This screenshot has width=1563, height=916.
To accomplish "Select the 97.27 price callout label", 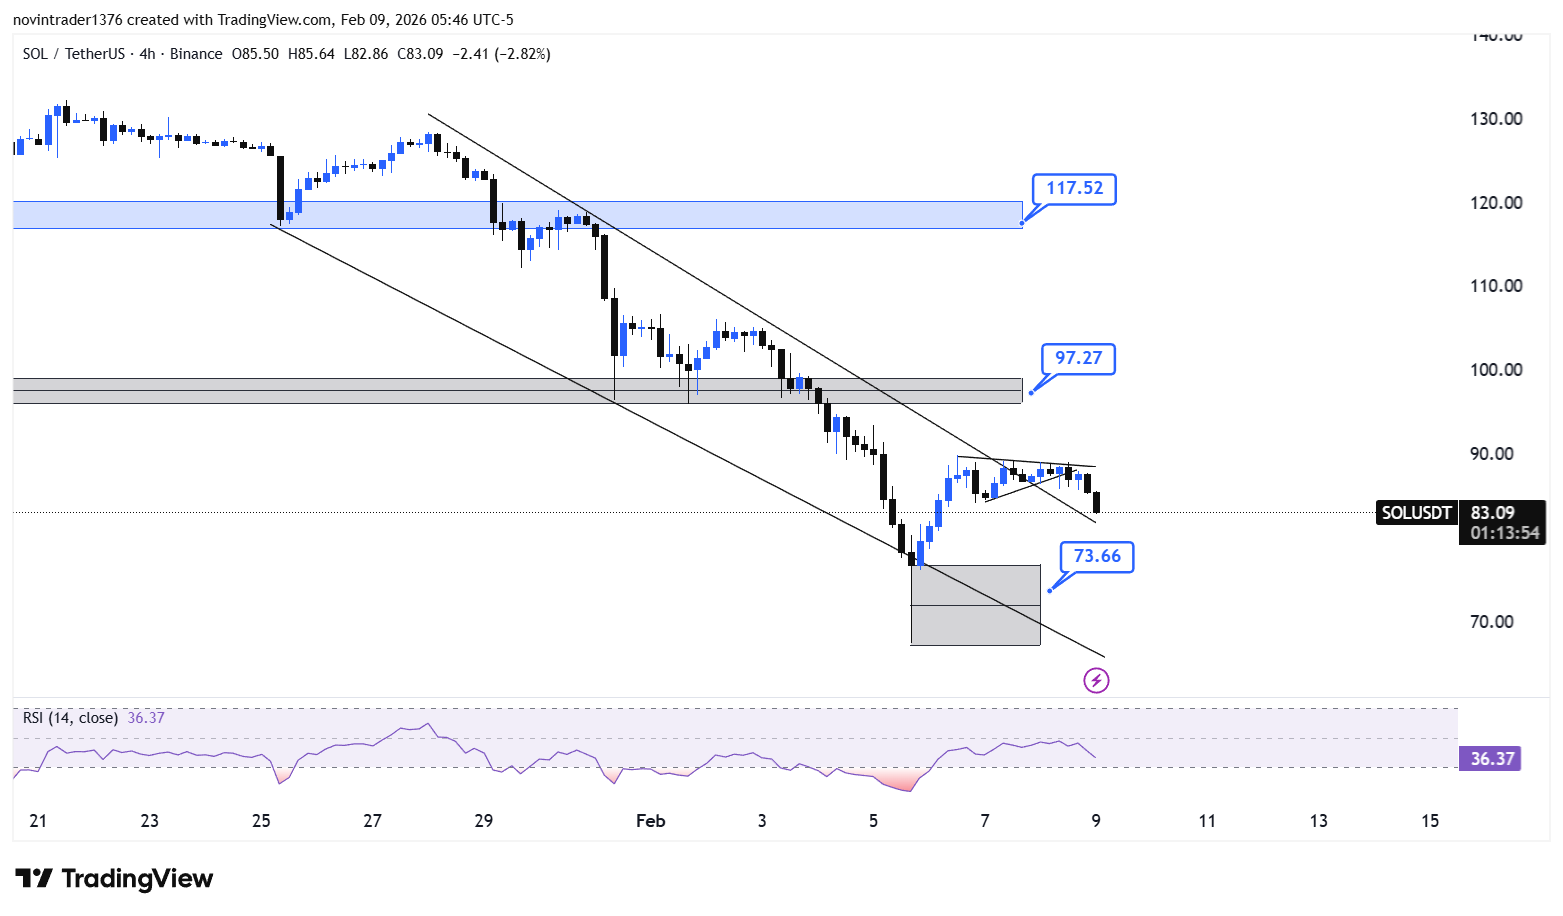I will pos(1078,358).
